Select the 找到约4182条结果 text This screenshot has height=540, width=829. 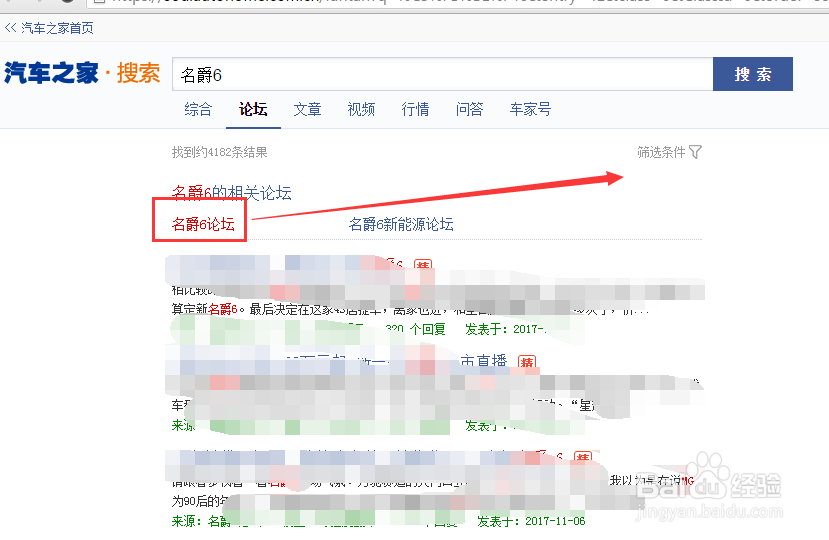pyautogui.click(x=219, y=152)
